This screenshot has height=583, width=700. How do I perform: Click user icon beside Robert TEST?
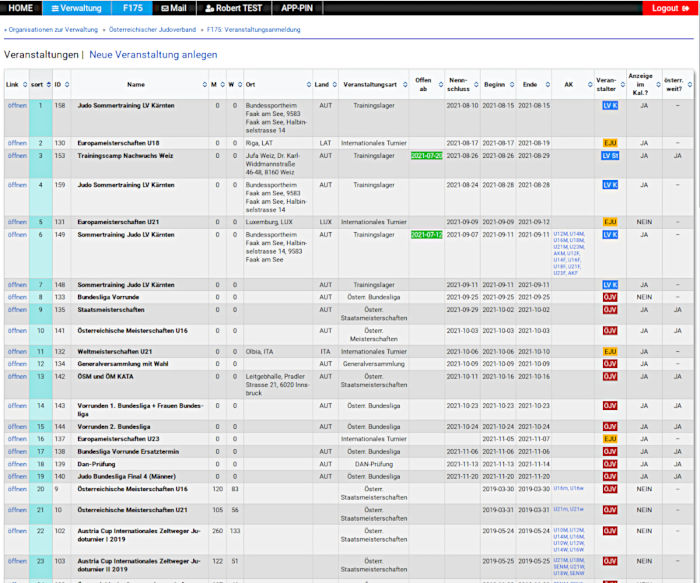(209, 8)
